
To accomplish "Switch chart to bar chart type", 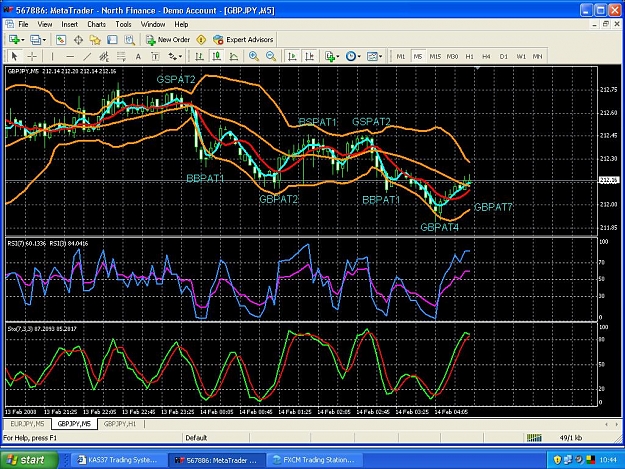I will pos(199,57).
